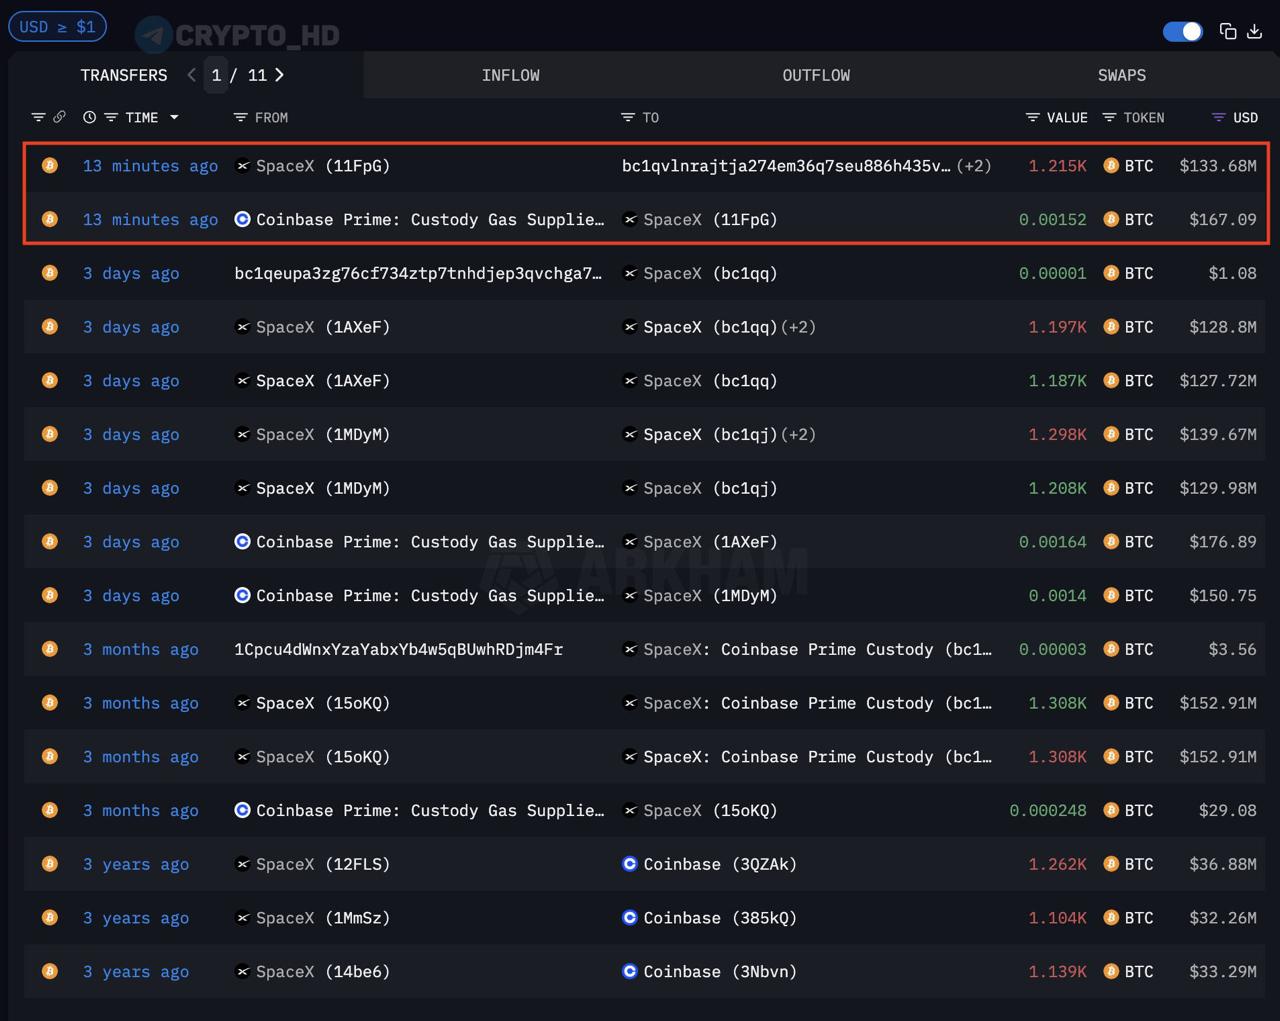Click the filter icon next to TO
This screenshot has height=1021, width=1280.
627,117
